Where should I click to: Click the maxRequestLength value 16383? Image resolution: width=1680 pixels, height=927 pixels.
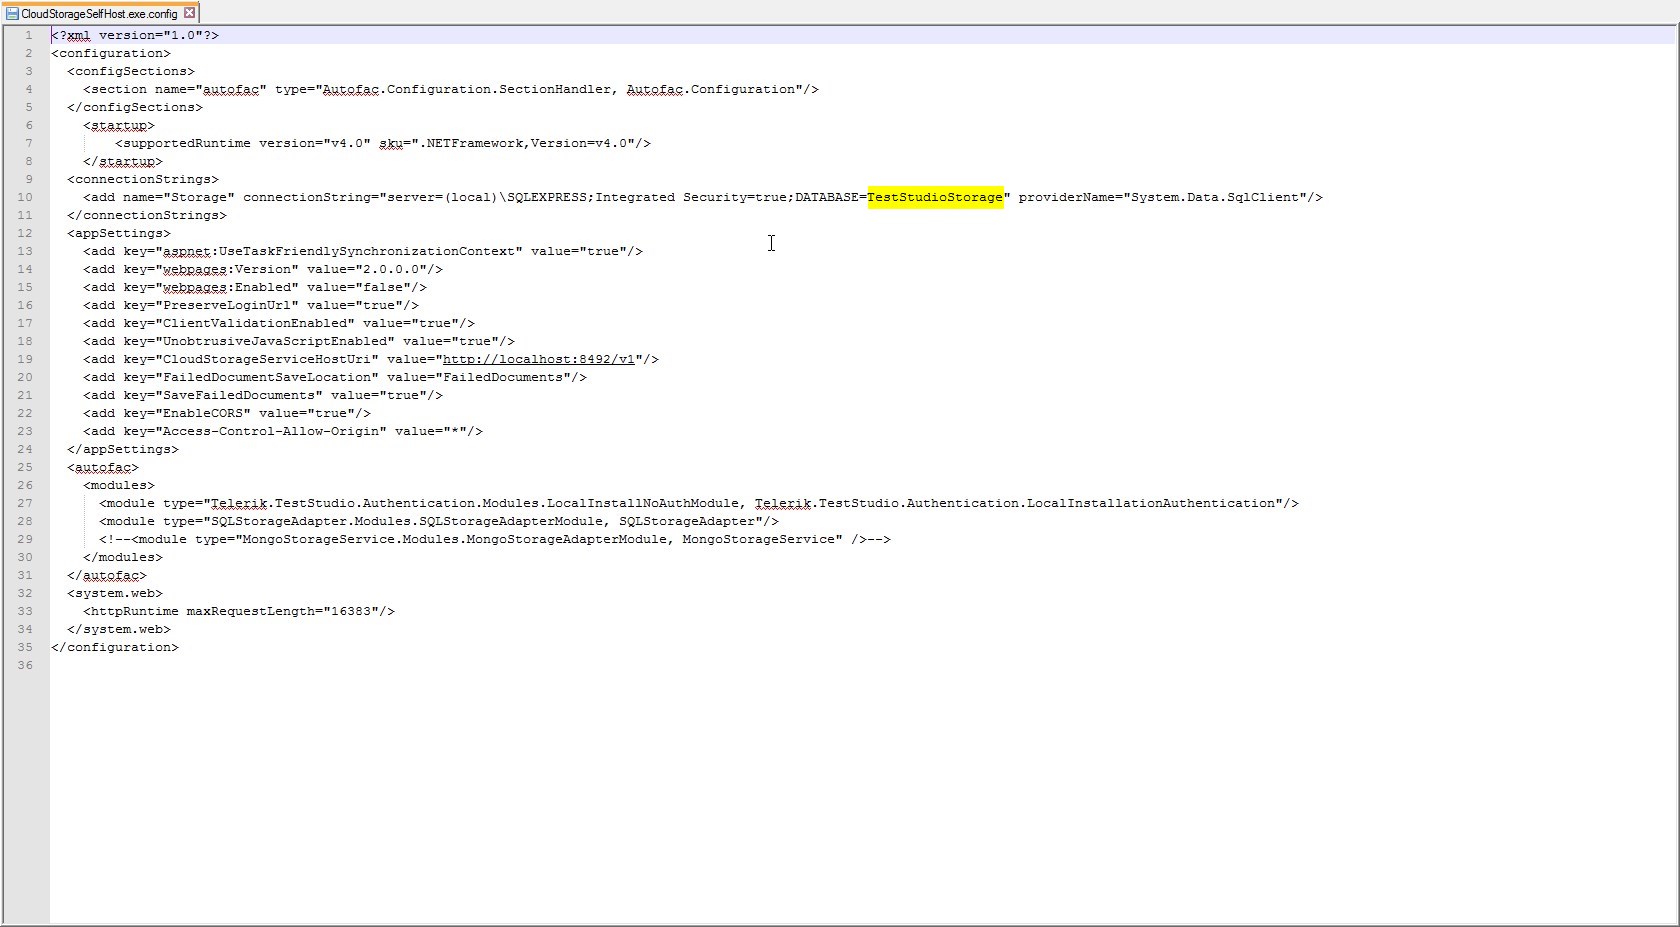pos(350,611)
